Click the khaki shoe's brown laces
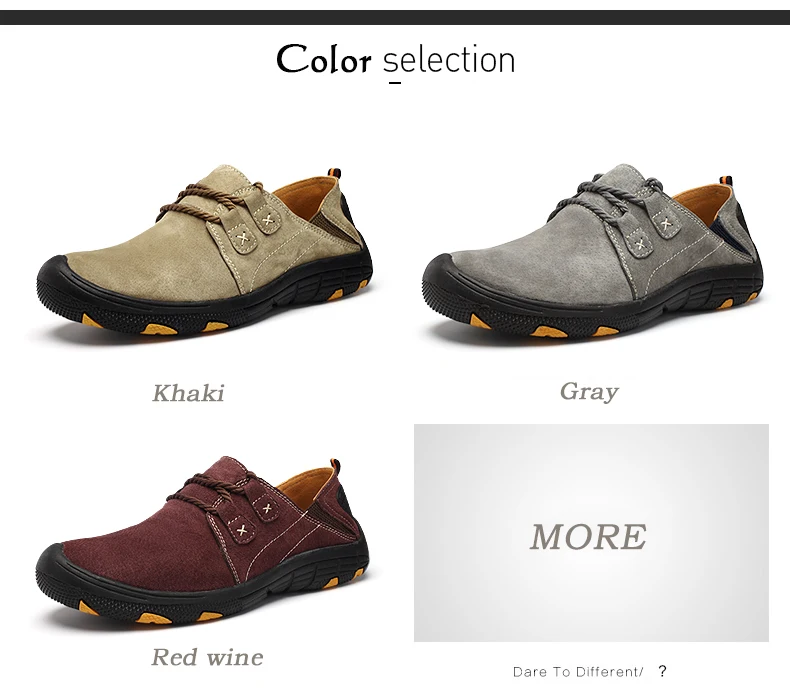Screen dimensions: 790x696 click(x=209, y=202)
